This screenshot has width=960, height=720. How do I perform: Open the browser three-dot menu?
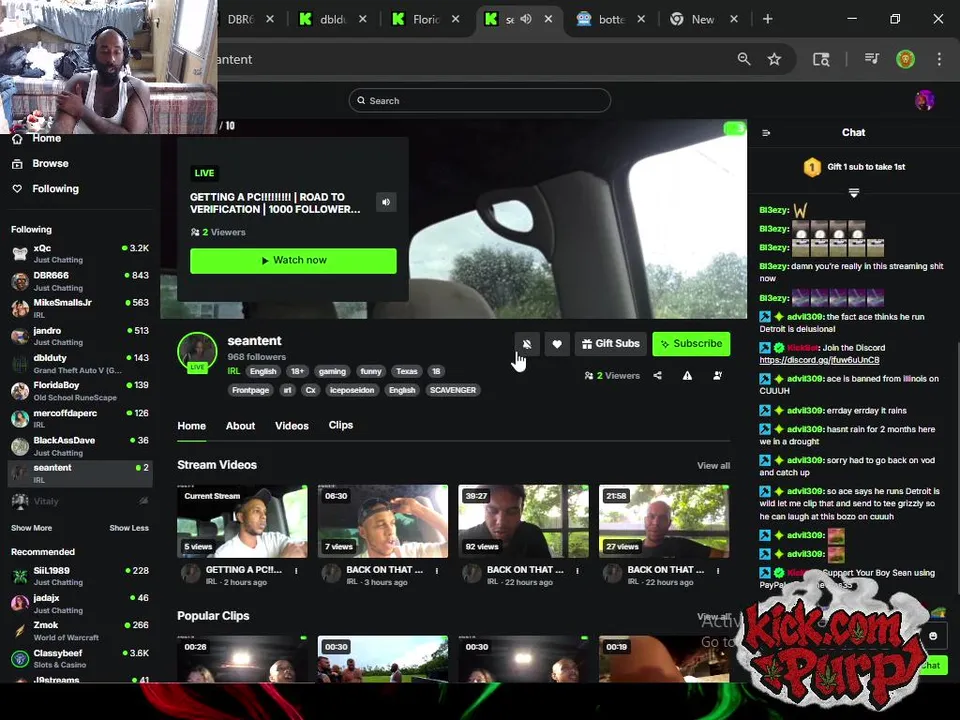pos(939,59)
